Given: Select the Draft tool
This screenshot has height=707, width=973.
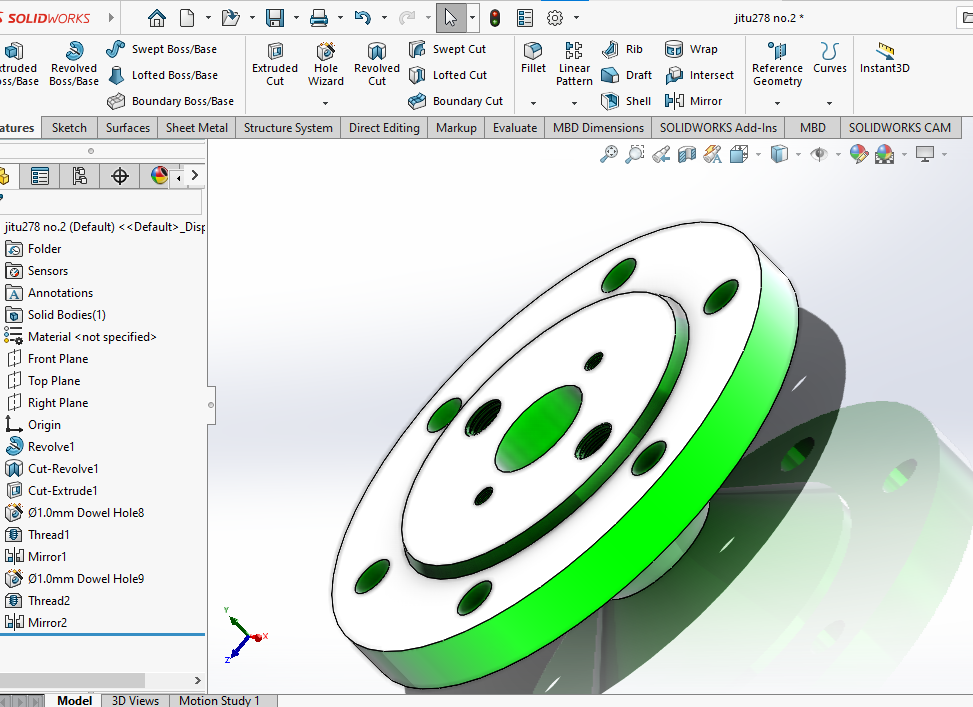Looking at the screenshot, I should pyautogui.click(x=627, y=75).
